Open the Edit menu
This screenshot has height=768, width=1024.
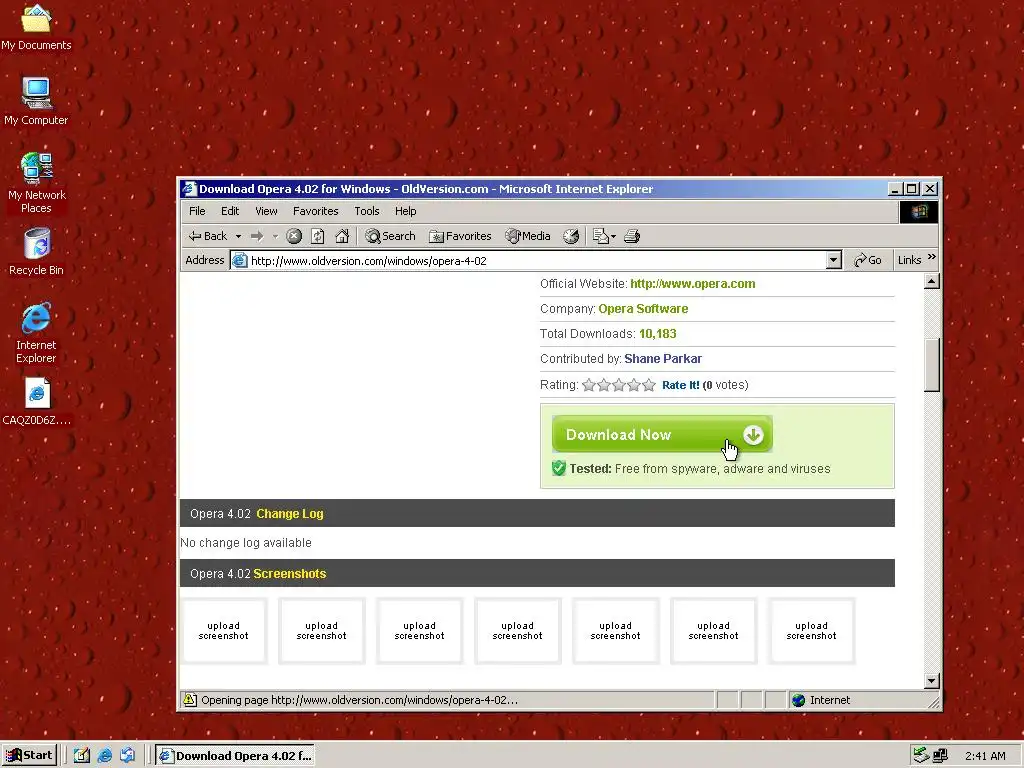click(x=230, y=211)
